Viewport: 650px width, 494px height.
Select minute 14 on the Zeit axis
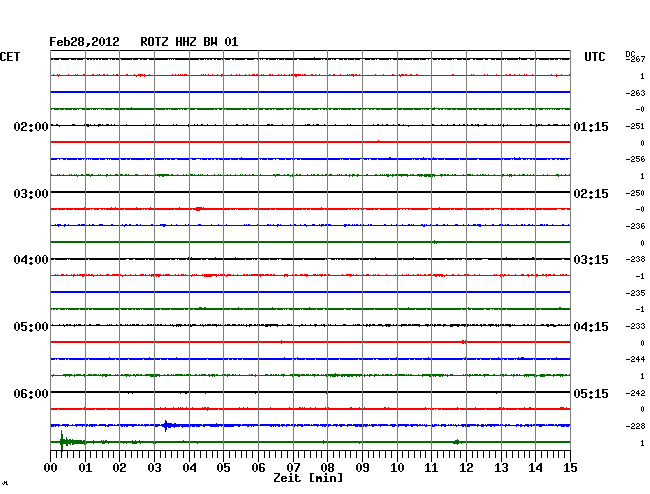pos(535,467)
